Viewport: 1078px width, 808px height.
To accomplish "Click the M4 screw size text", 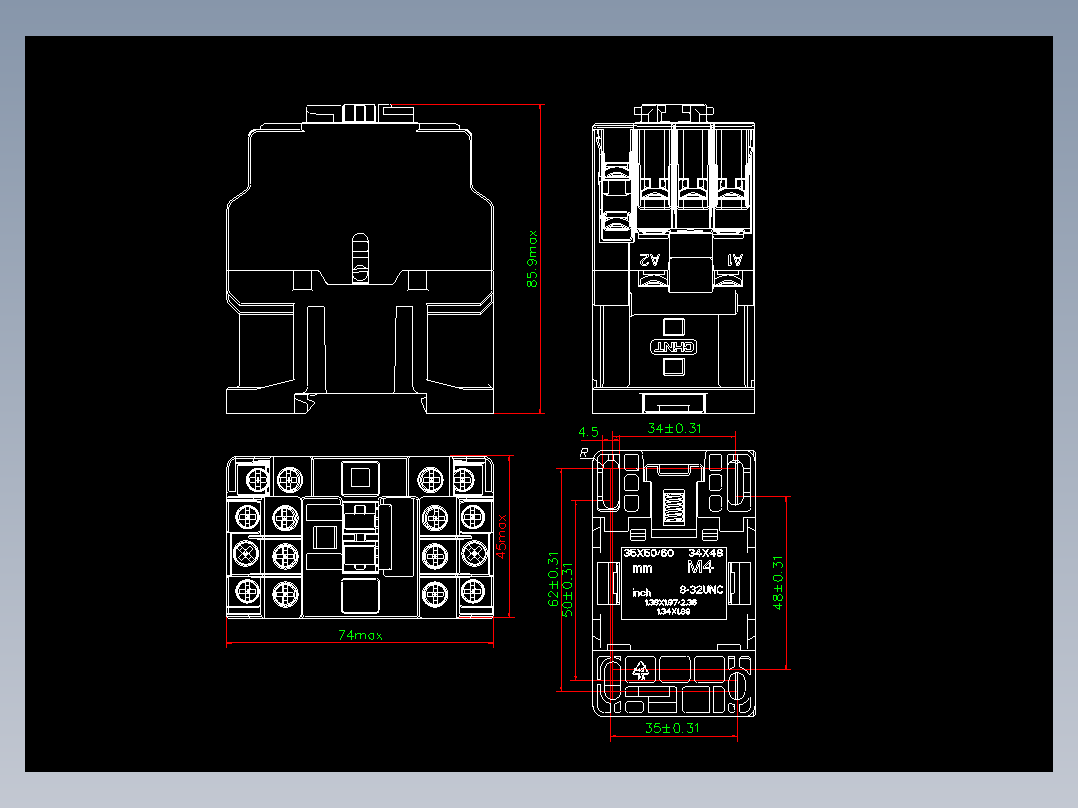I will pos(701,567).
